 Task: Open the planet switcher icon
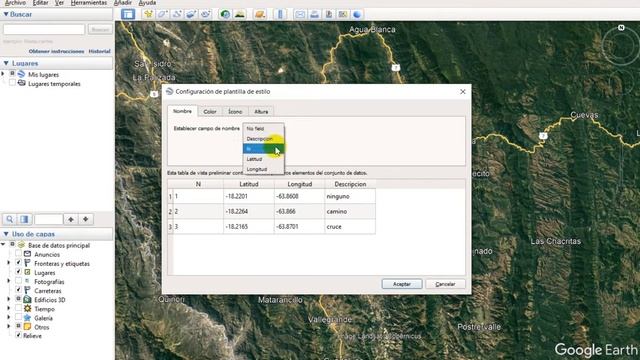[x=260, y=14]
